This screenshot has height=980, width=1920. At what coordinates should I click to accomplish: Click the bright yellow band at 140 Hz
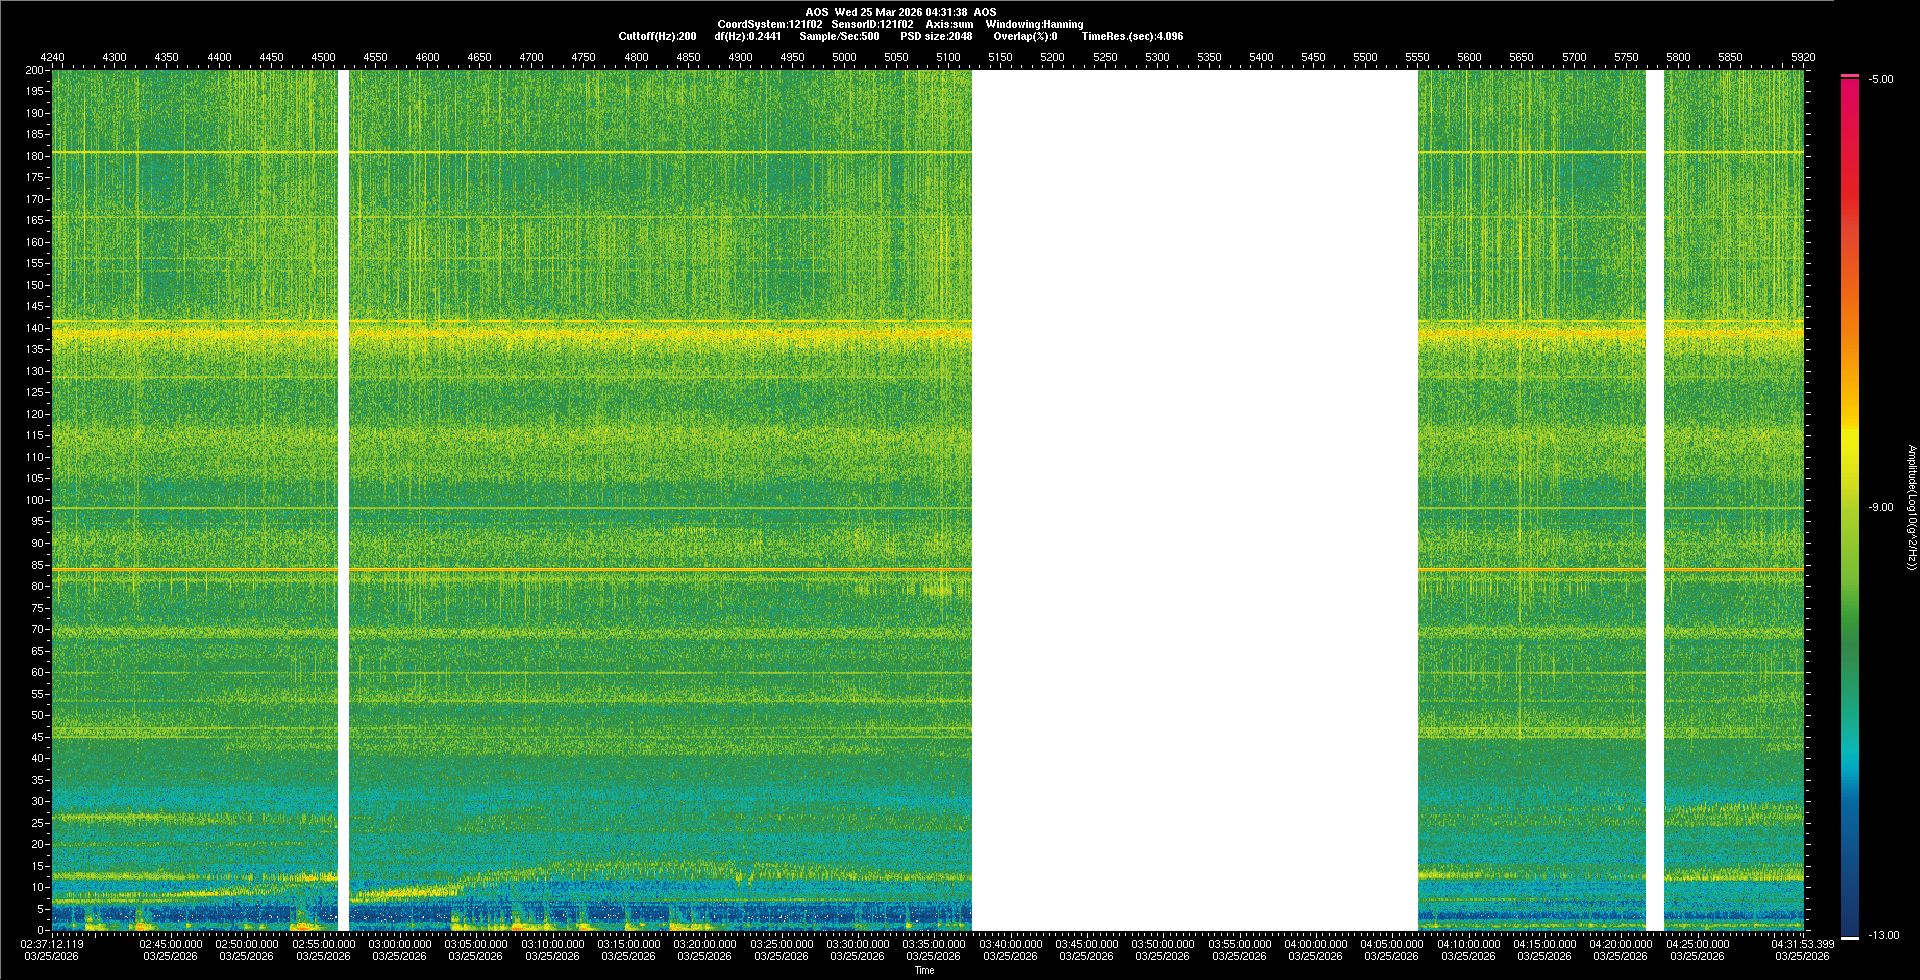[x=660, y=332]
